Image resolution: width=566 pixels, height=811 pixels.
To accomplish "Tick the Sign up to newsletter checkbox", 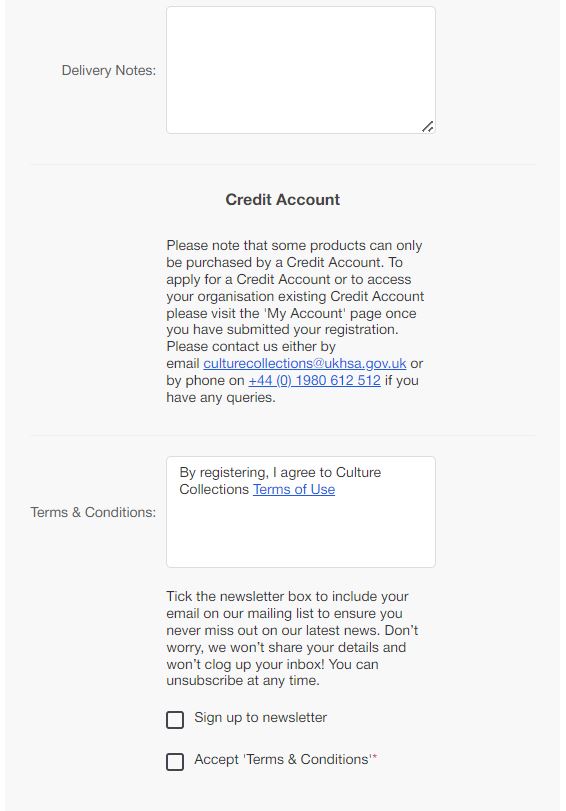I will (175, 719).
